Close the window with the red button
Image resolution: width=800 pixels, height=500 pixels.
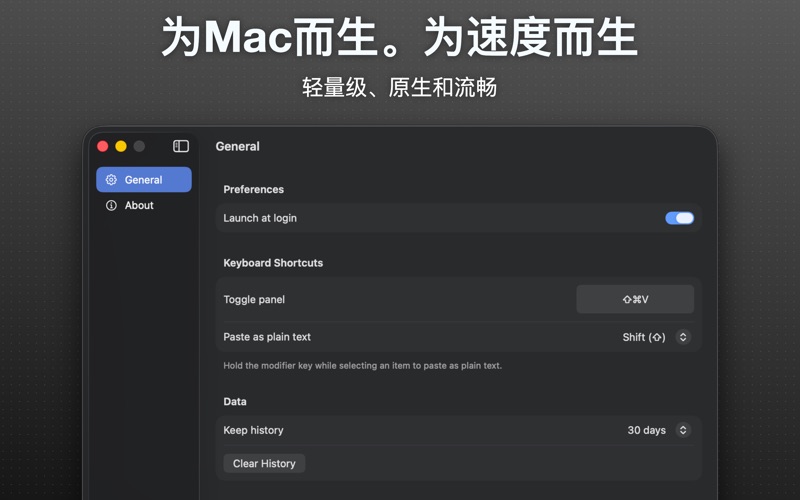point(103,146)
